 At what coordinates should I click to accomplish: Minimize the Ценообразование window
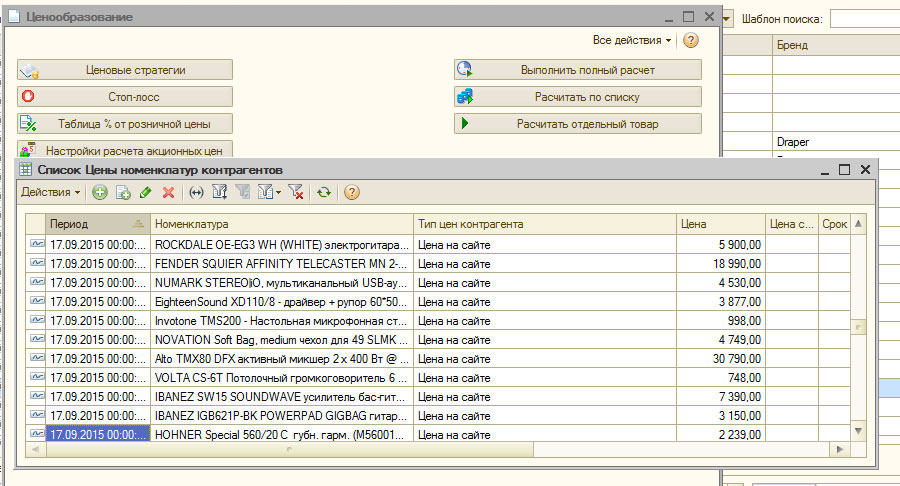pos(669,18)
